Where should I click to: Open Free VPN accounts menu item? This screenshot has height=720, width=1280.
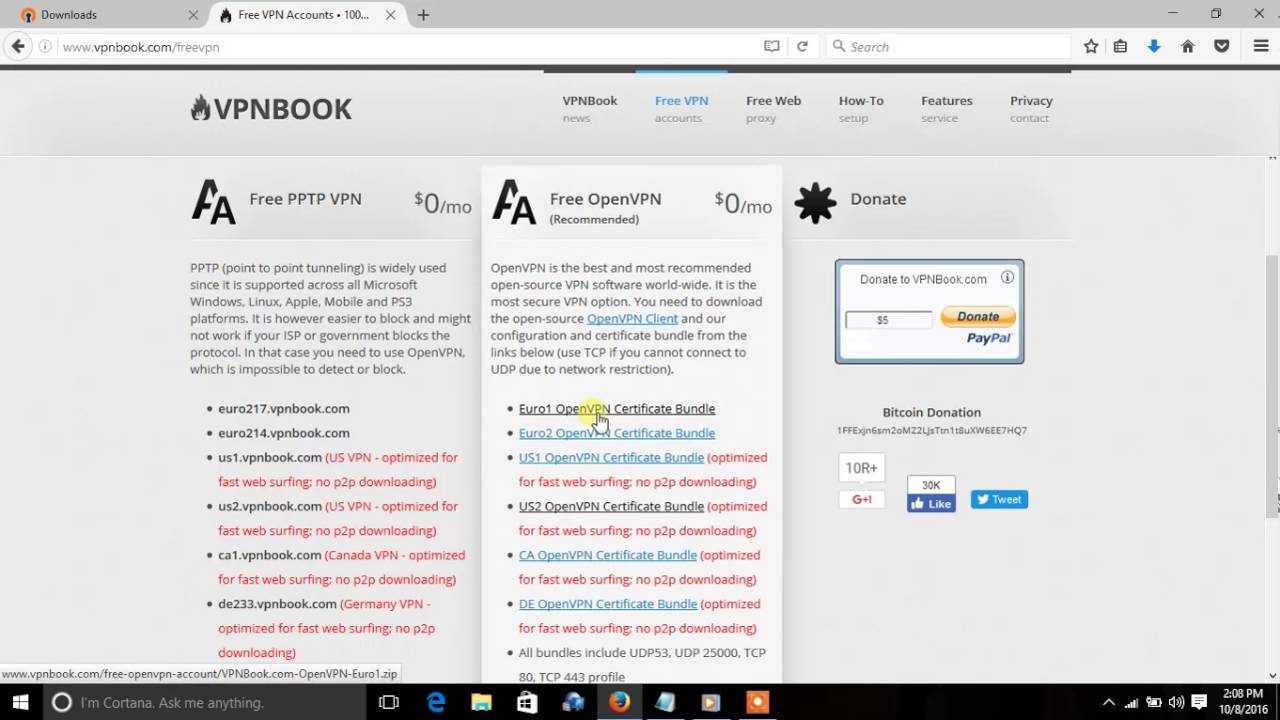click(x=681, y=109)
